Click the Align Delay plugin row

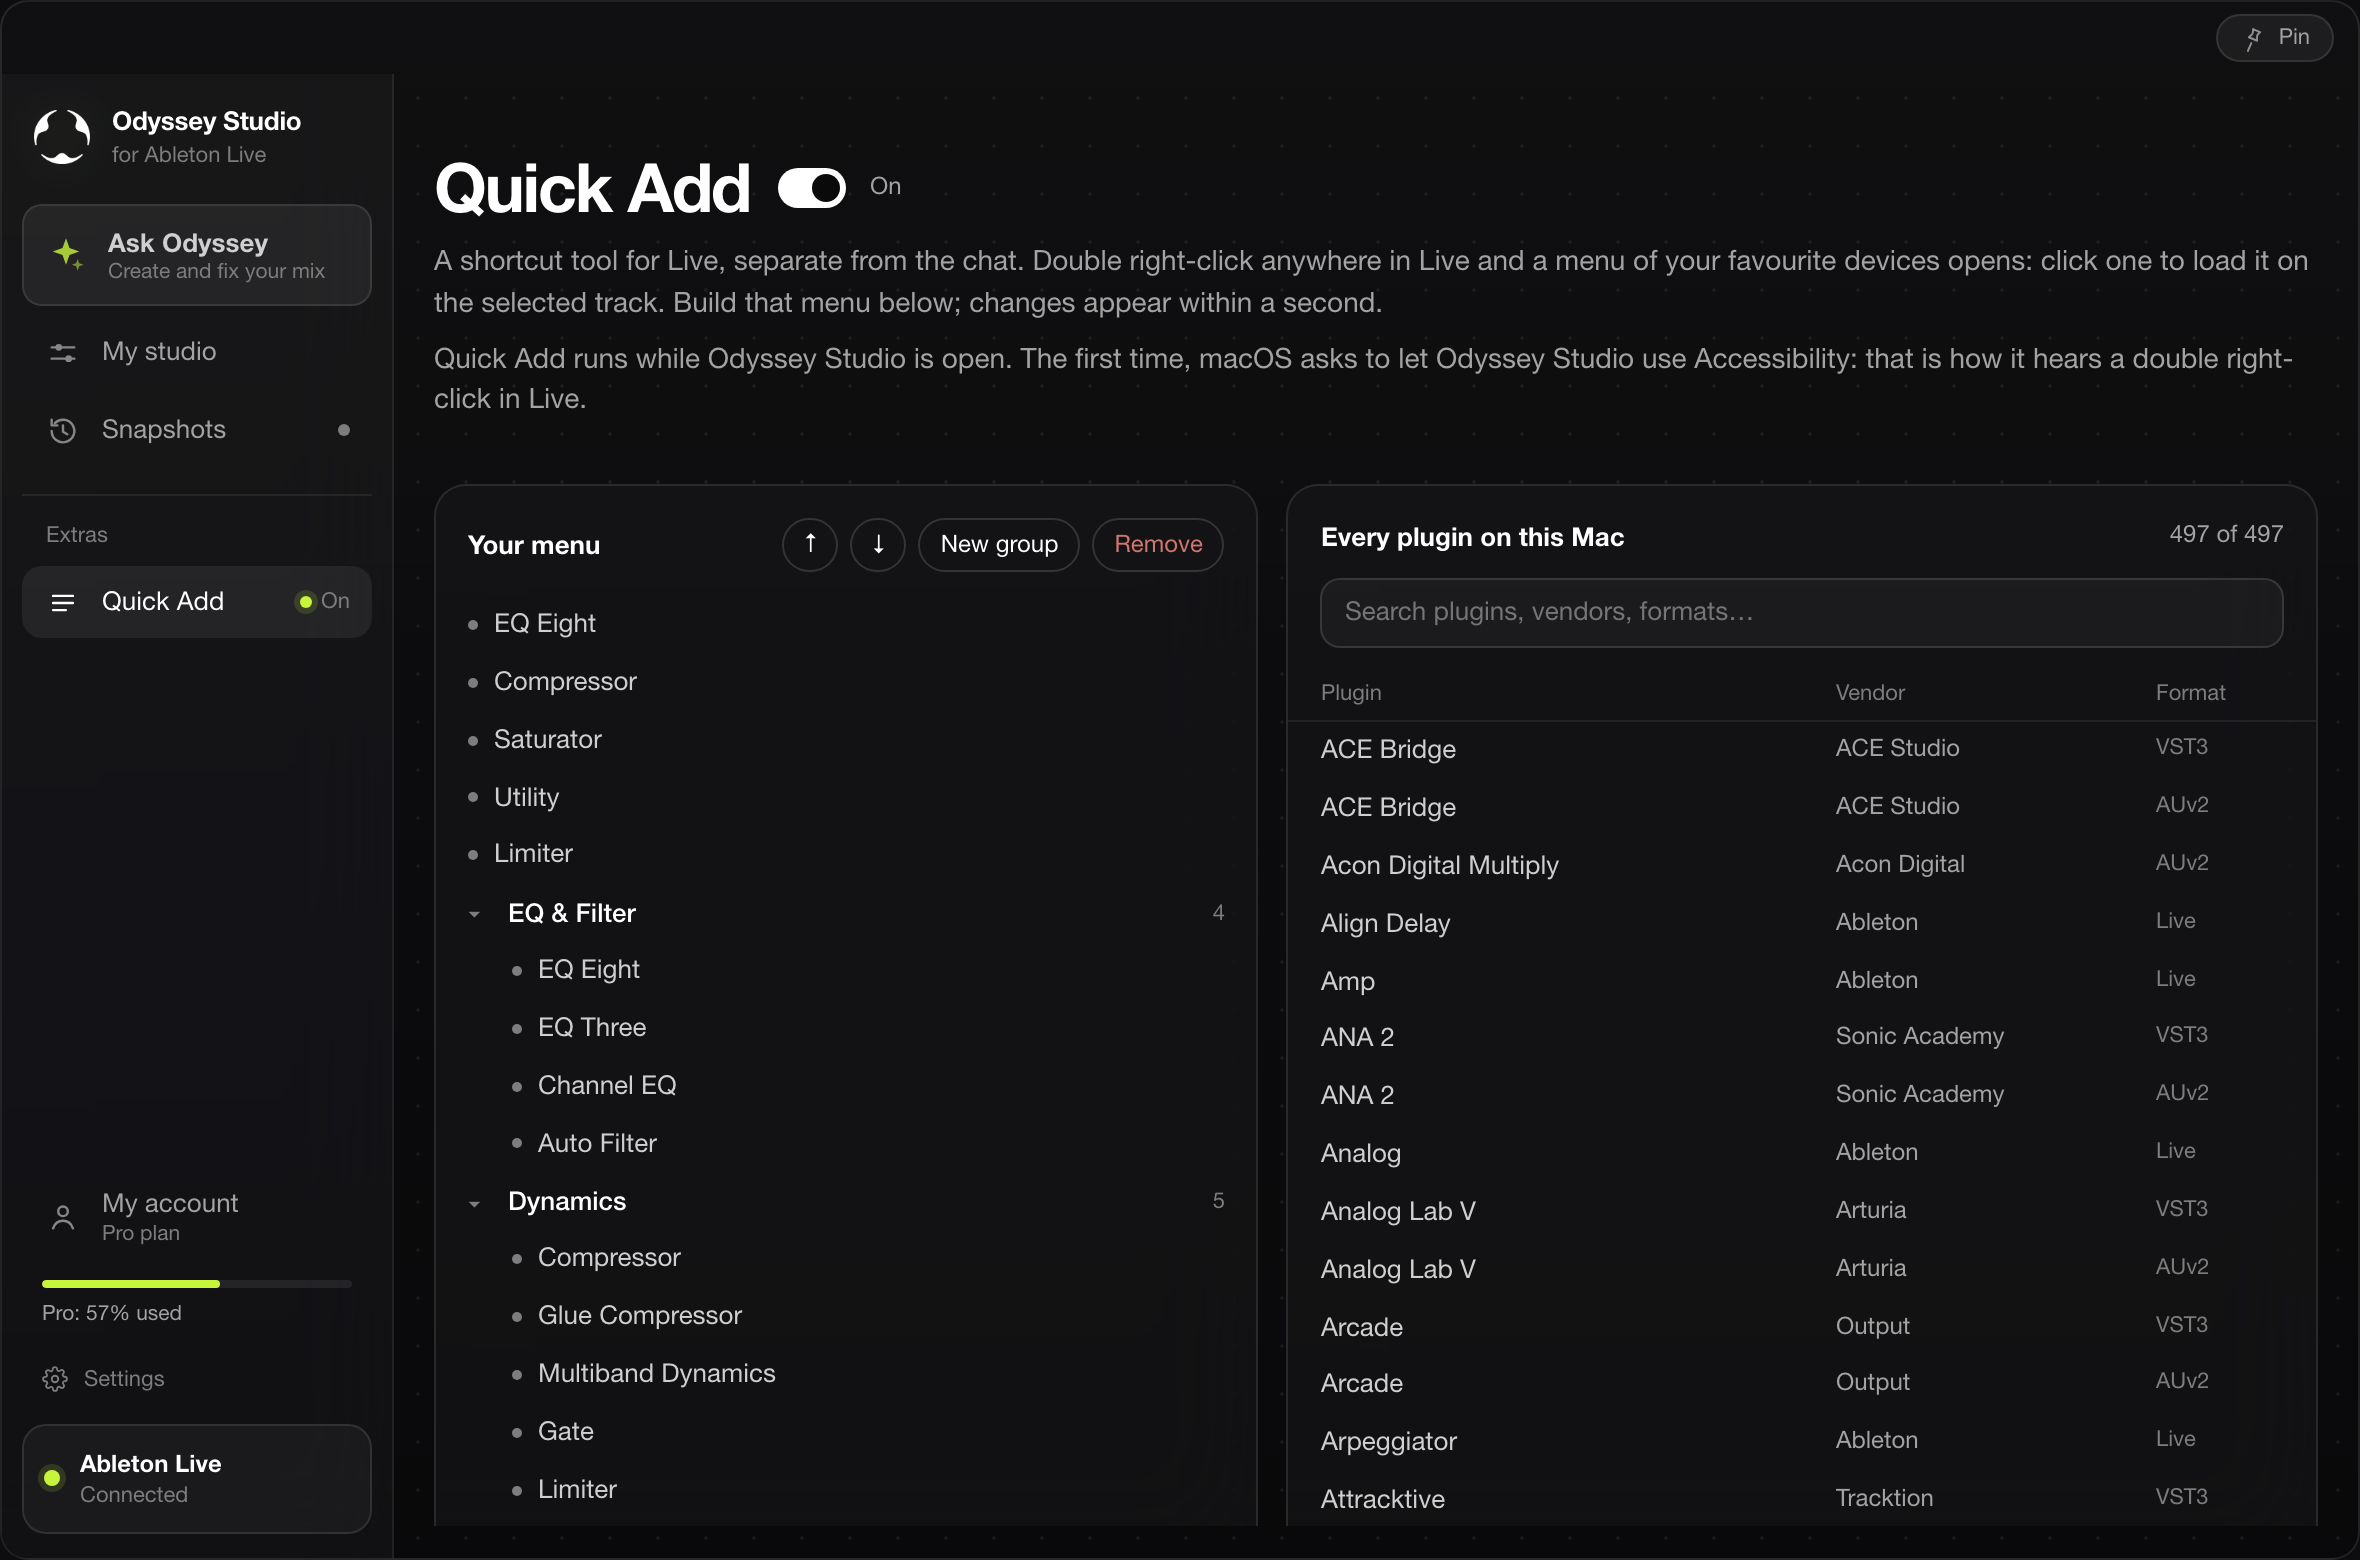pos(1801,923)
